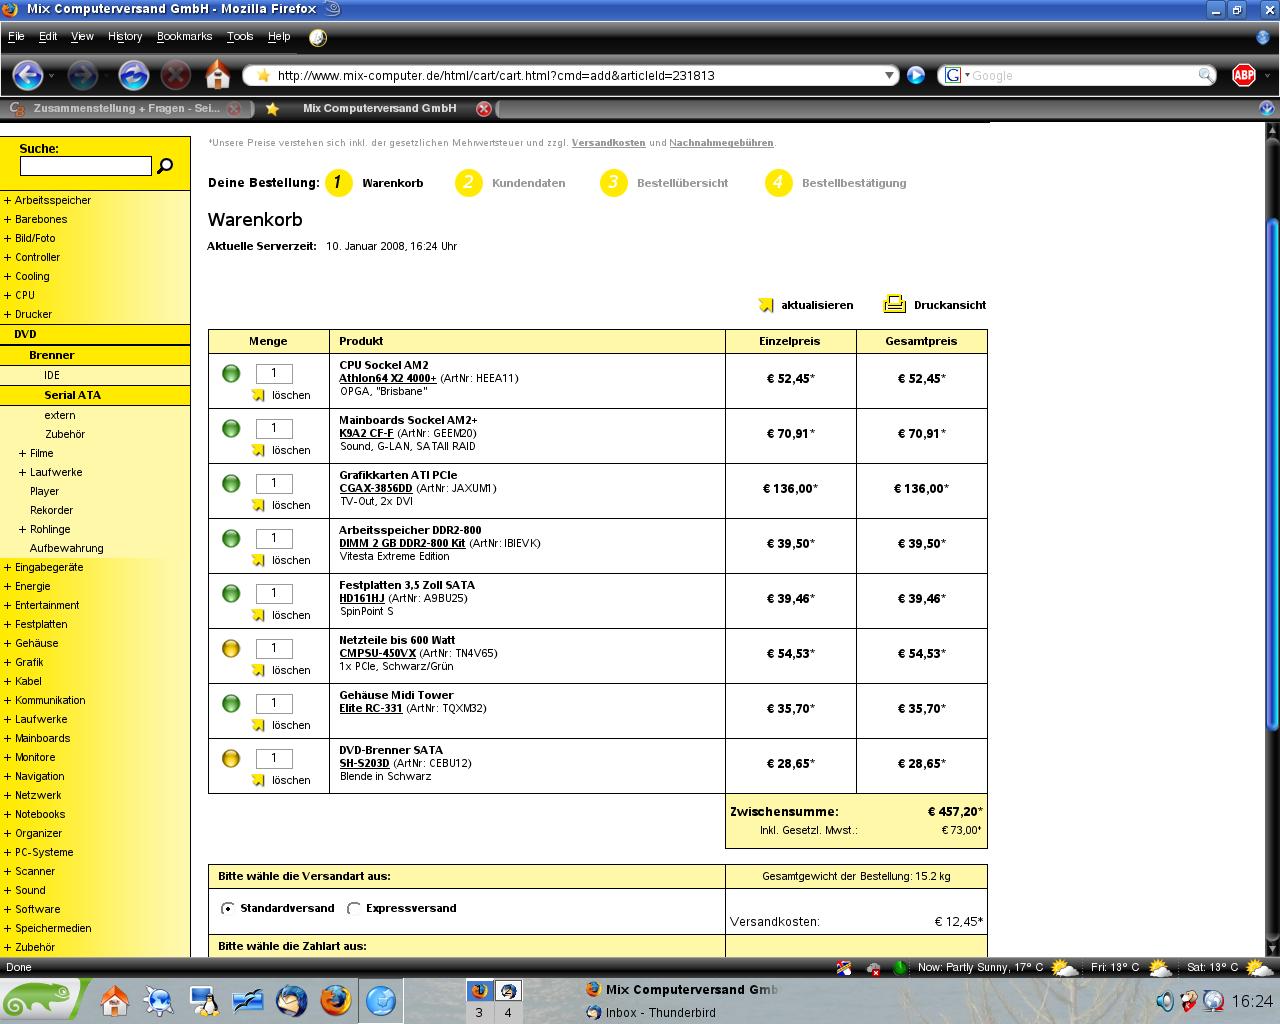Screen dimensions: 1280x1024
Task: Click the löschen text for Elite RC-331
Action: click(x=291, y=725)
